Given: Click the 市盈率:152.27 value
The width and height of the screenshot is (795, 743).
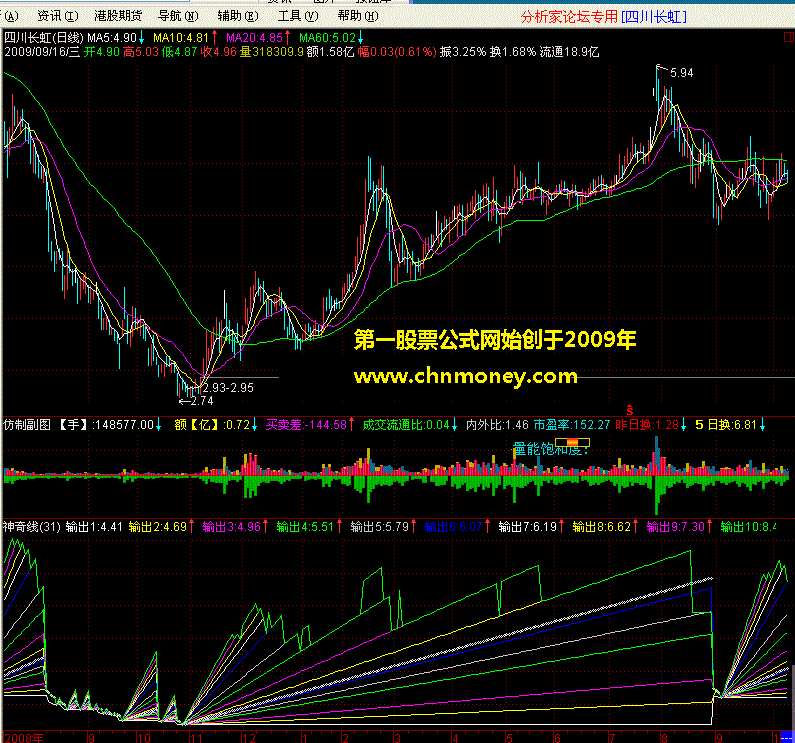Looking at the screenshot, I should (572, 424).
